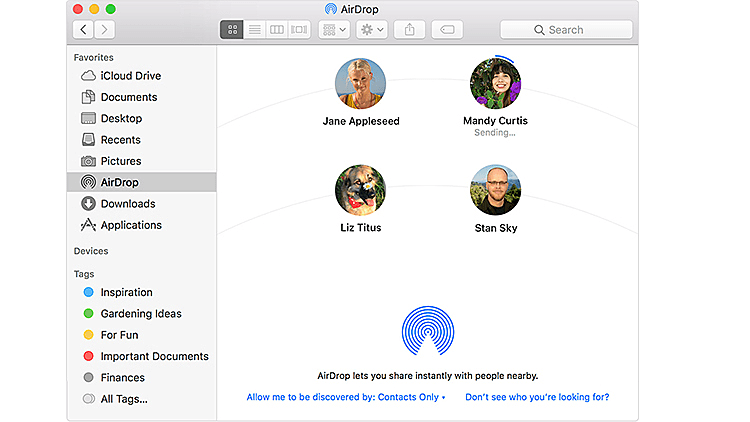Viewport: 750px width, 422px height.
Task: Open iCloud Drive in sidebar
Action: pyautogui.click(x=130, y=76)
